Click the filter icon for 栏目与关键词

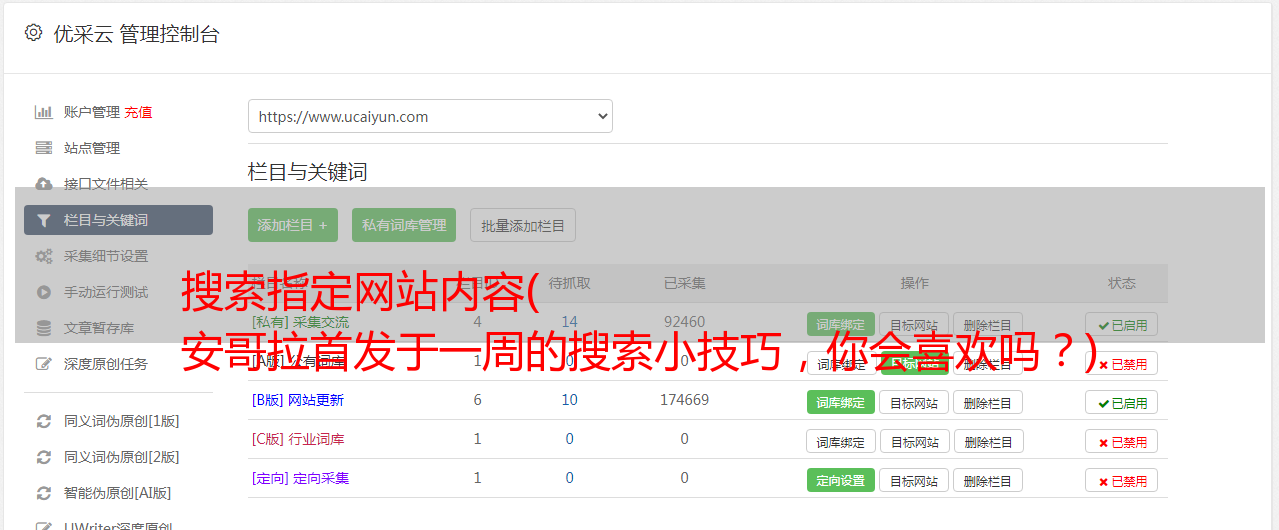pyautogui.click(x=43, y=220)
